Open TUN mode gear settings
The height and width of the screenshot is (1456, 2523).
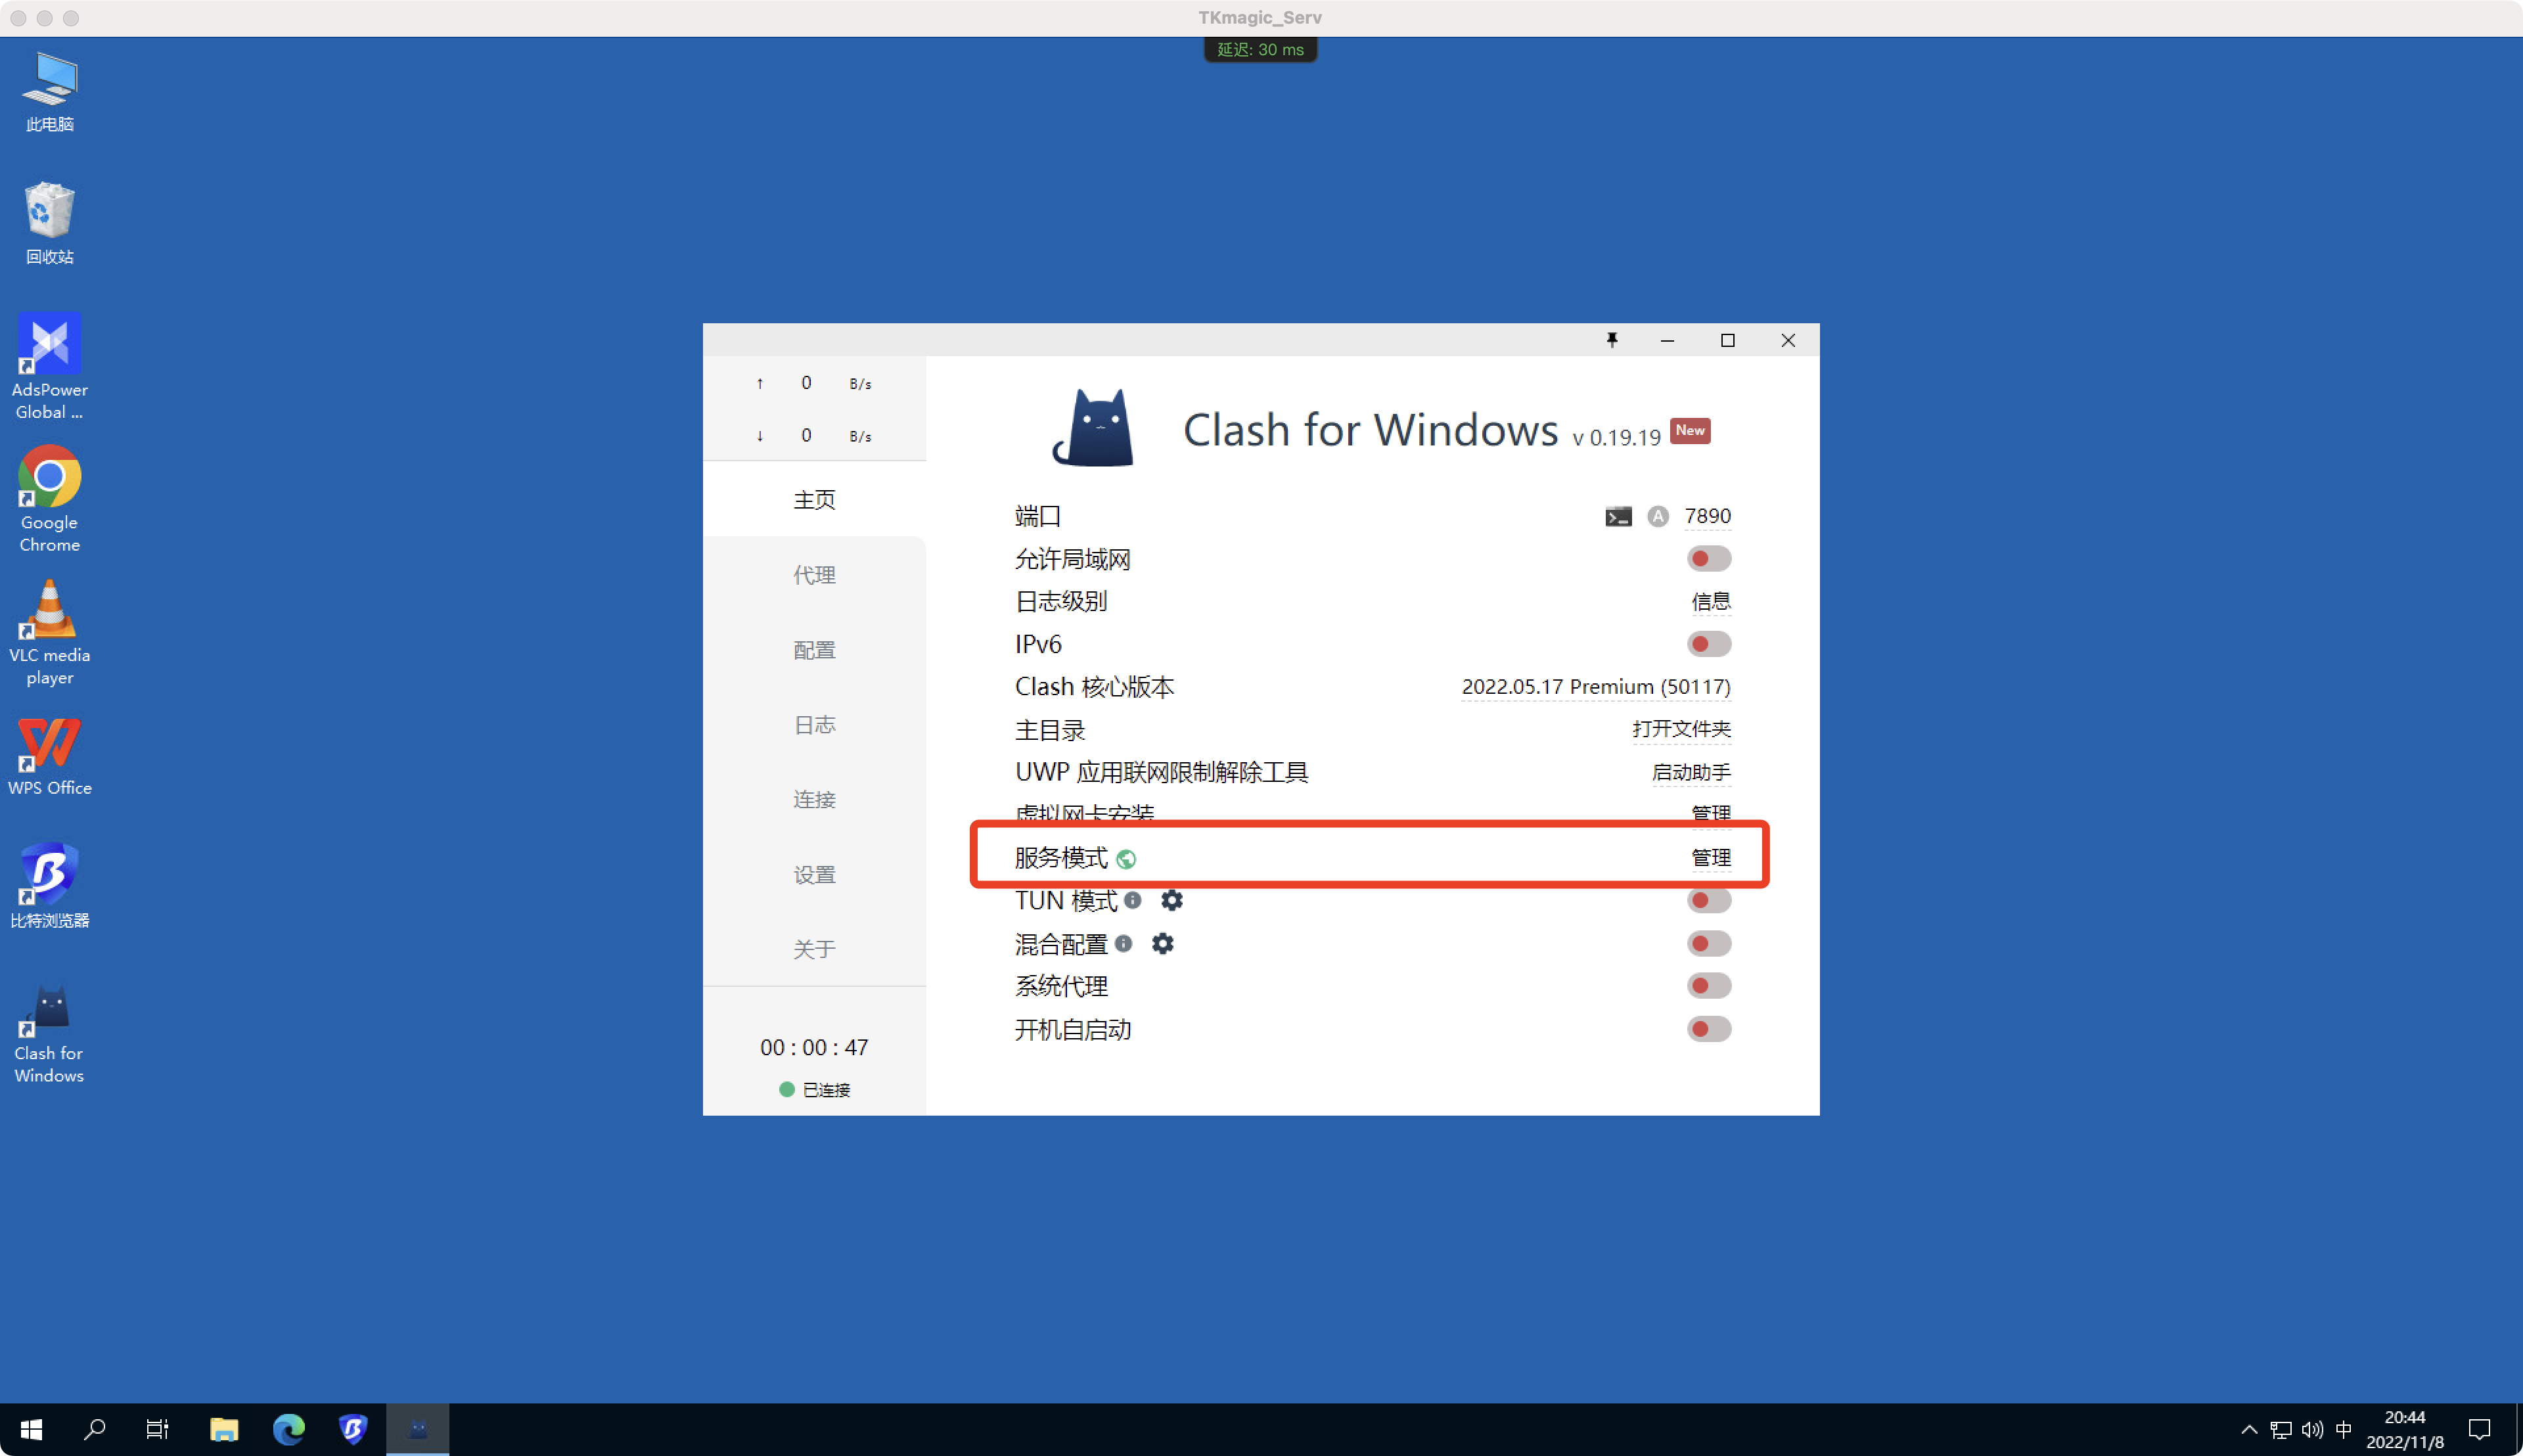pyautogui.click(x=1171, y=900)
